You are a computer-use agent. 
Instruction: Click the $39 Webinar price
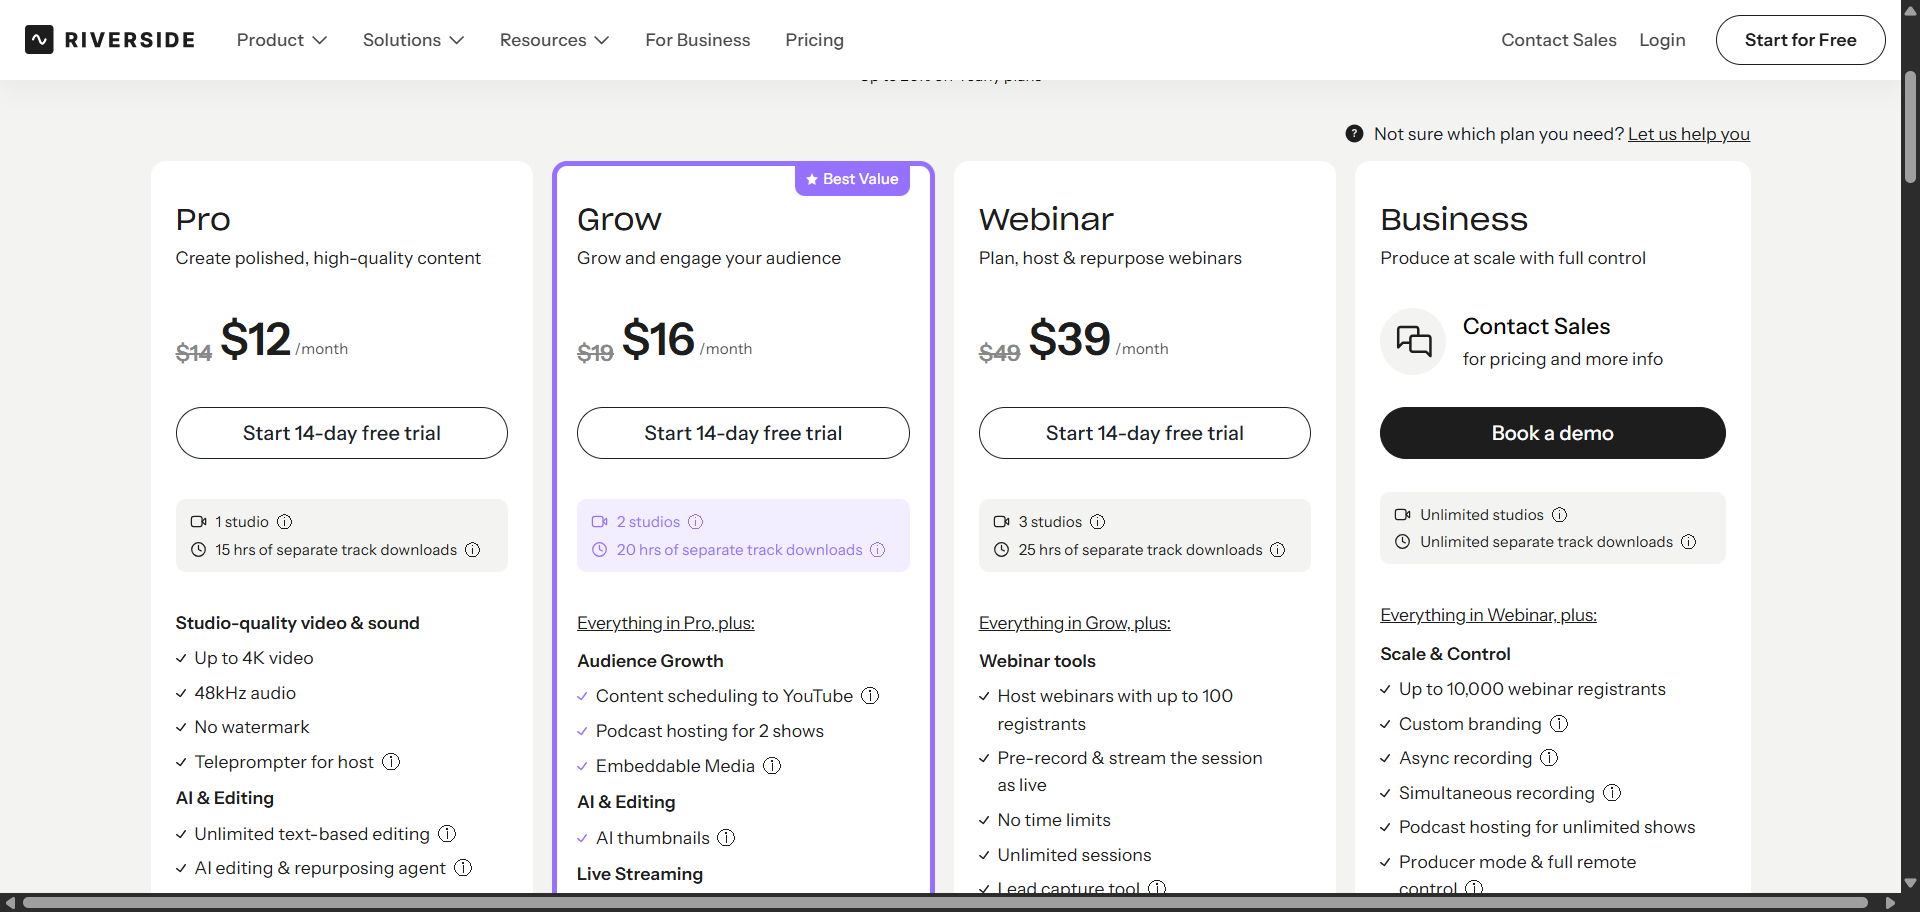[x=1070, y=338]
